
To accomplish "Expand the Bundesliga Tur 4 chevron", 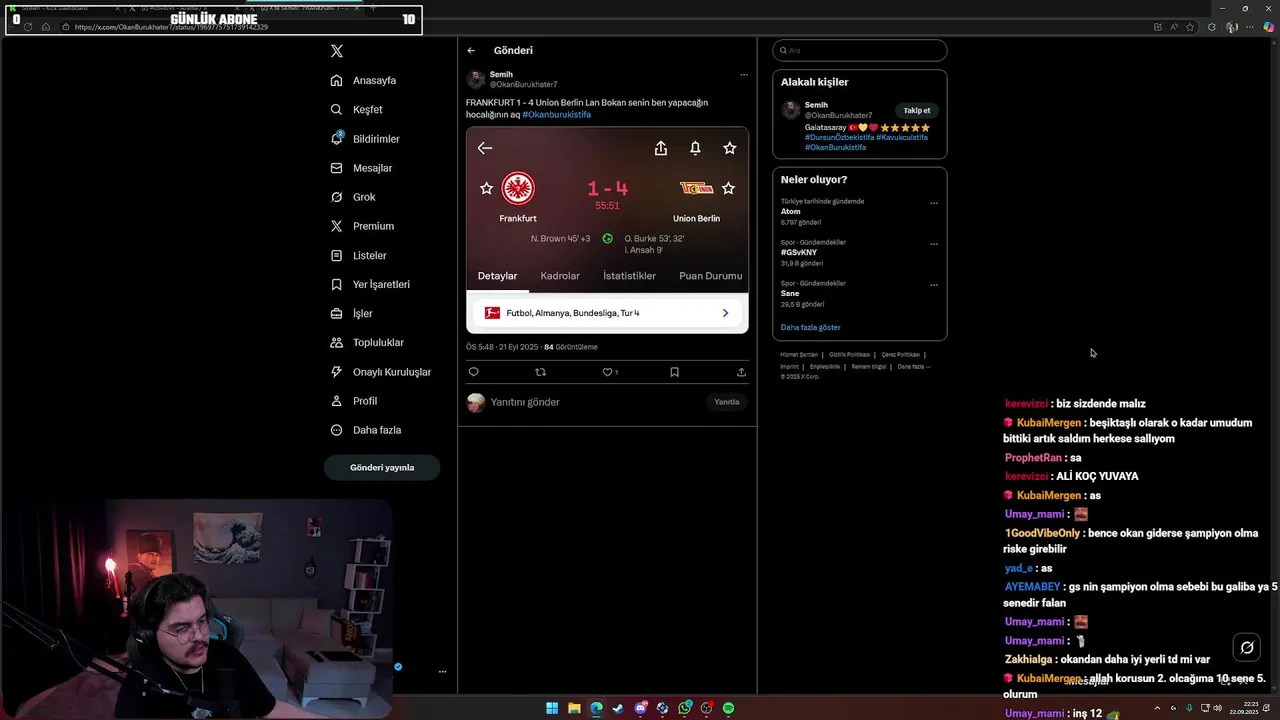I will 725,313.
